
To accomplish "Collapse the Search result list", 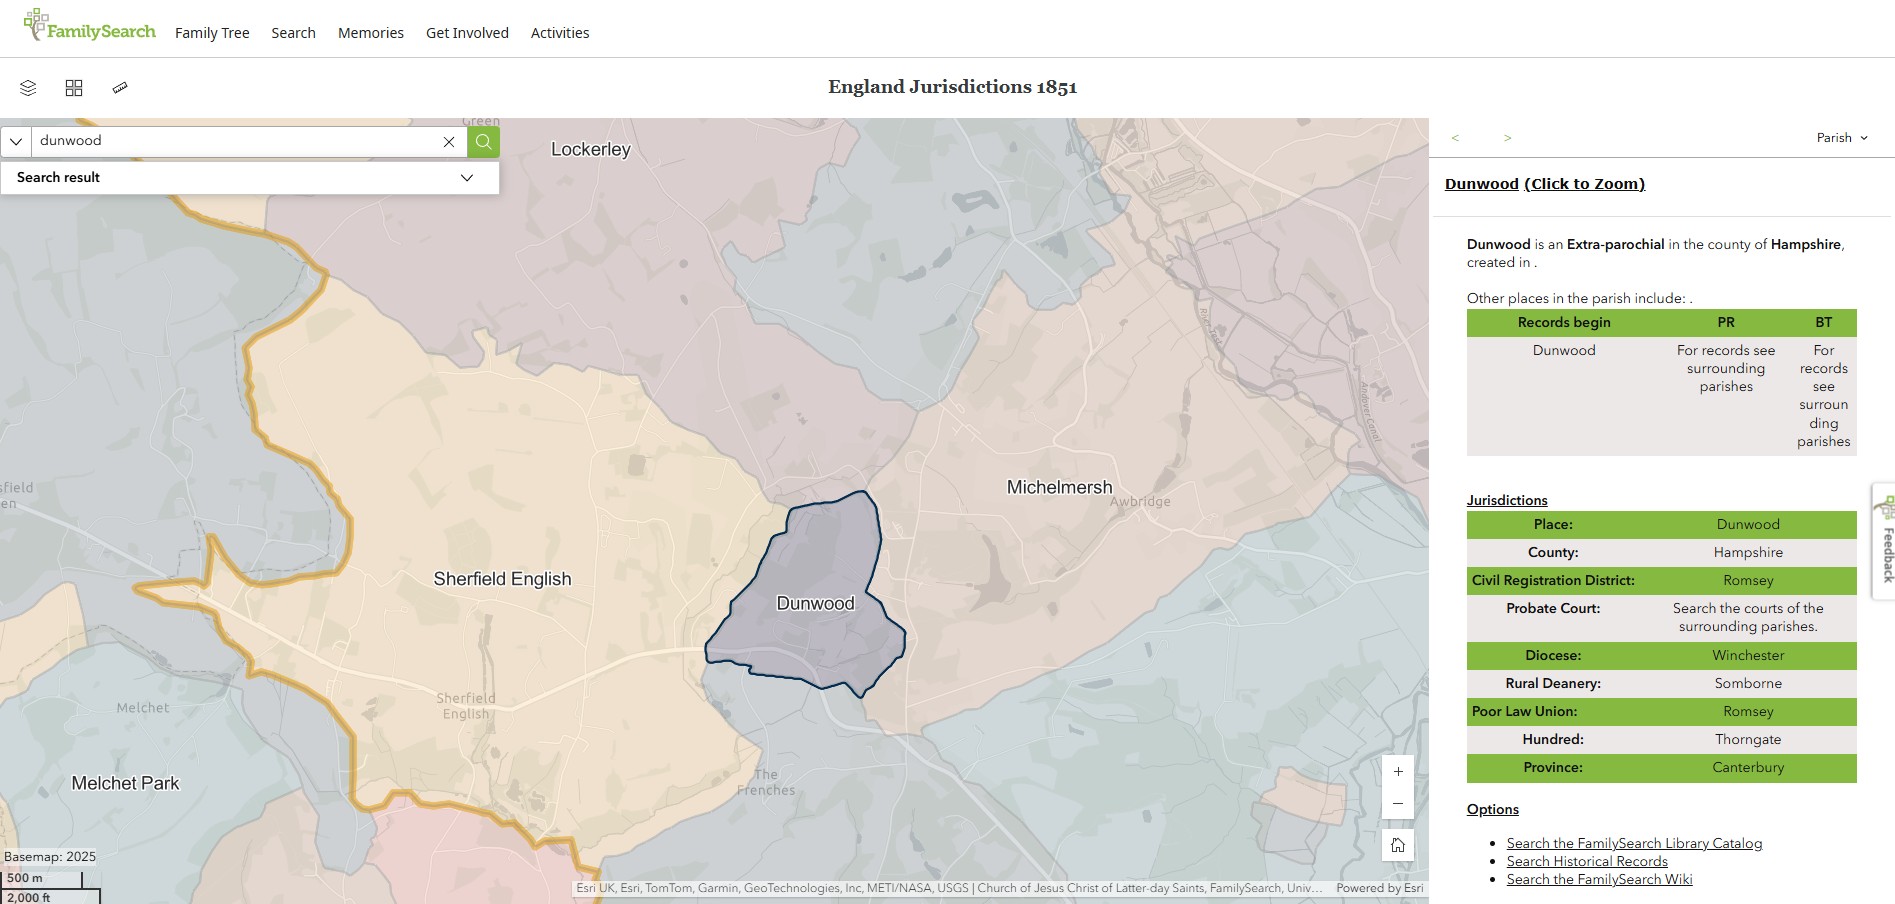I will pos(466,177).
